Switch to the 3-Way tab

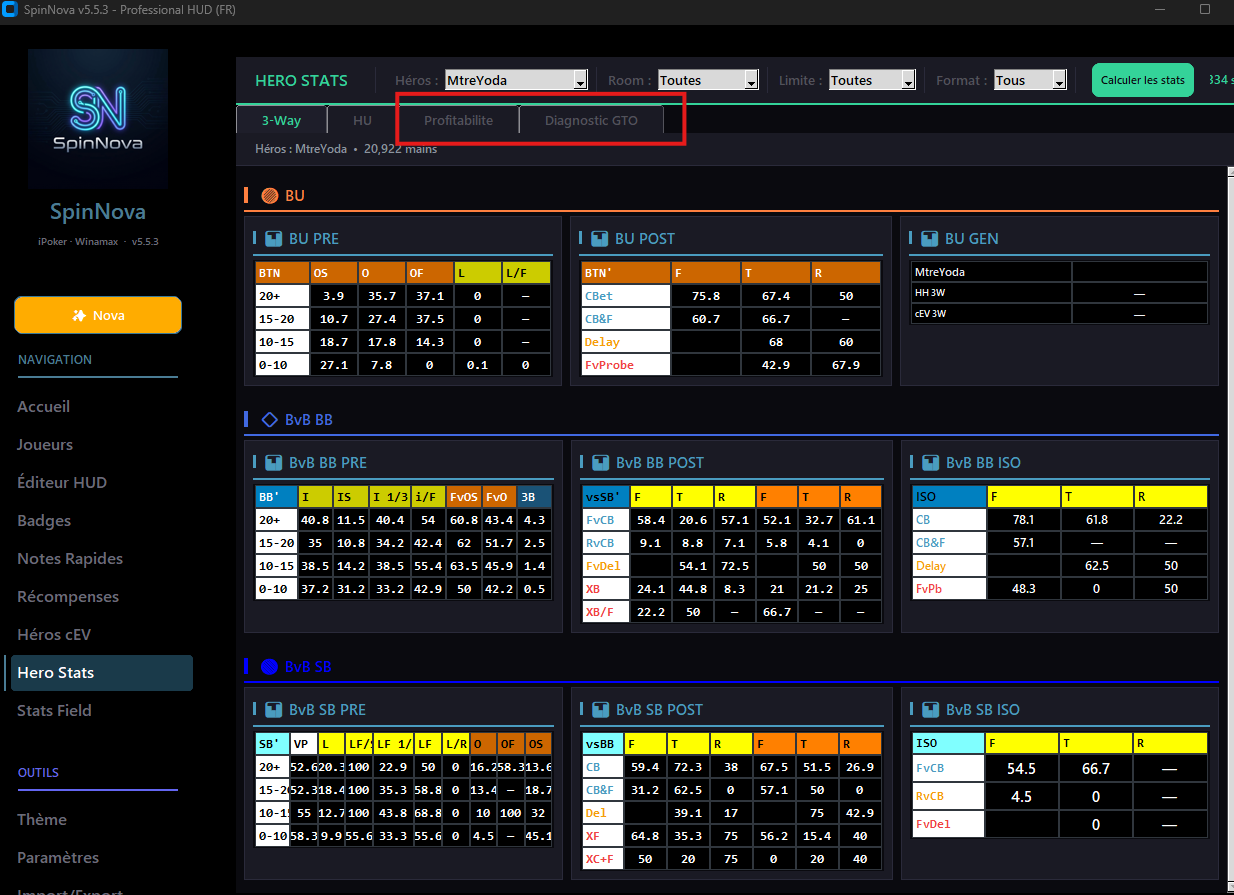281,120
